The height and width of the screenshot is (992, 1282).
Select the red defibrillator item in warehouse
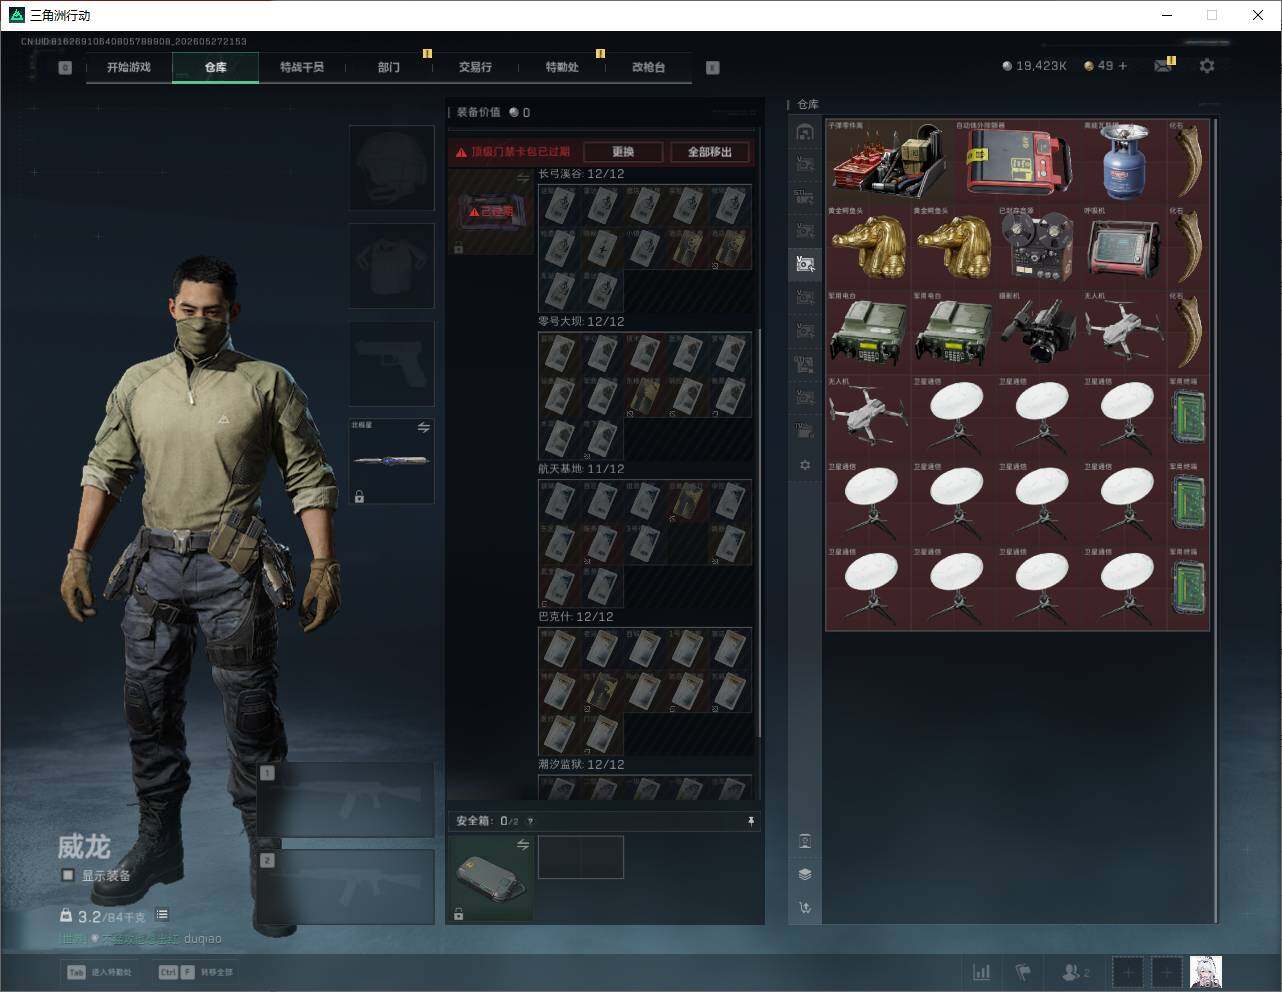[x=1018, y=161]
